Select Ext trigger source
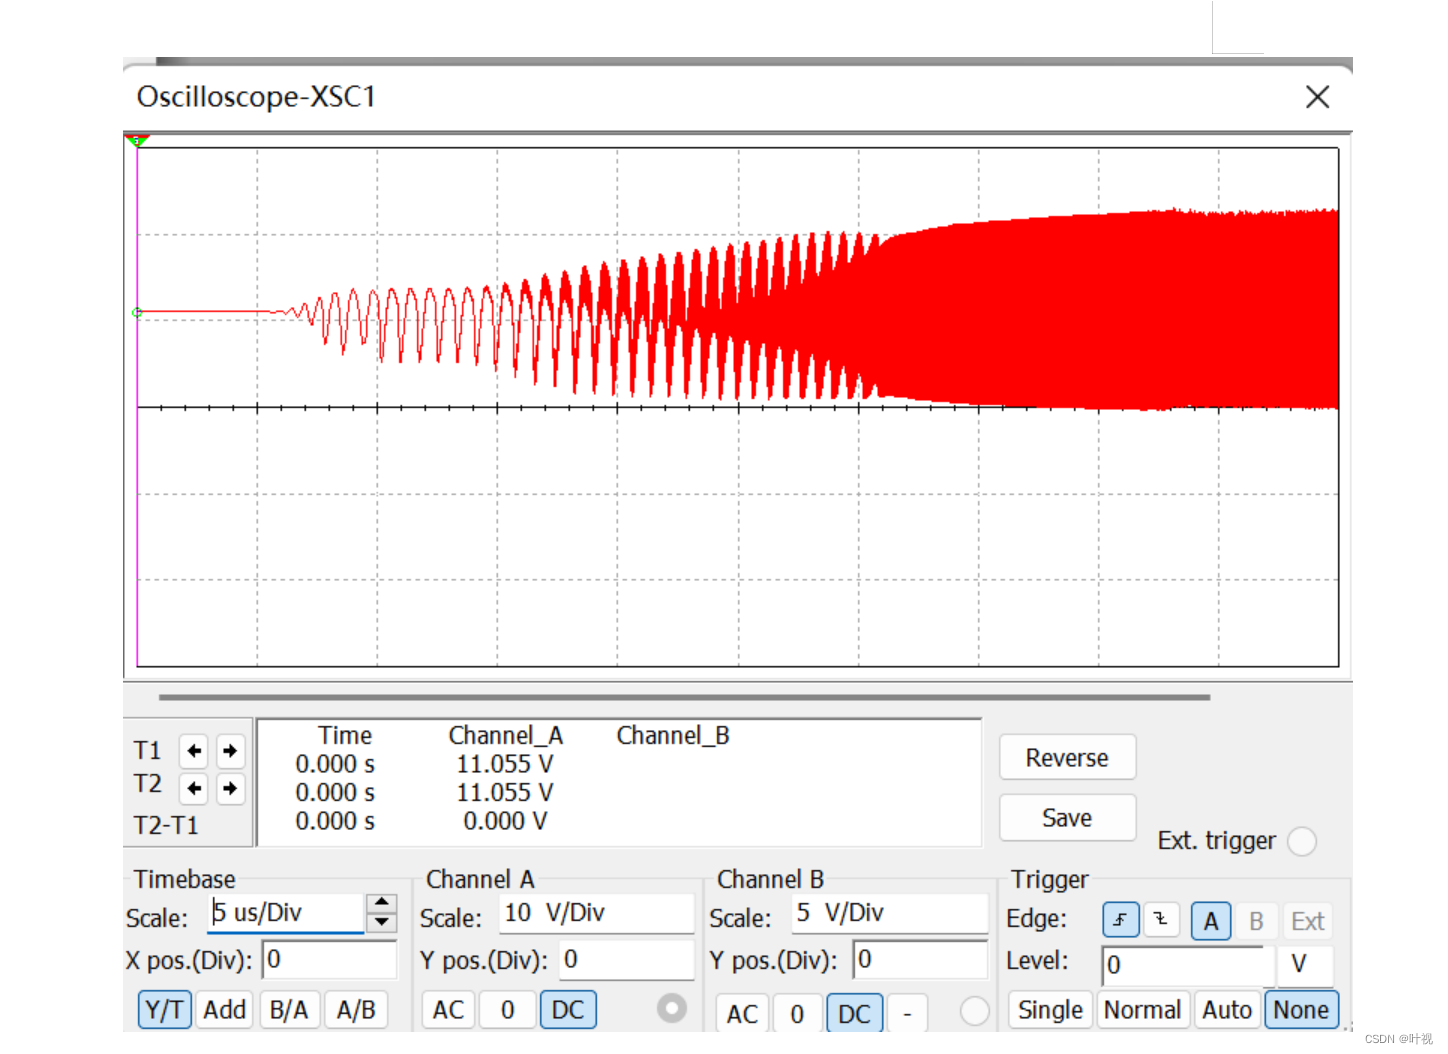The width and height of the screenshot is (1448, 1054). pyautogui.click(x=1307, y=921)
